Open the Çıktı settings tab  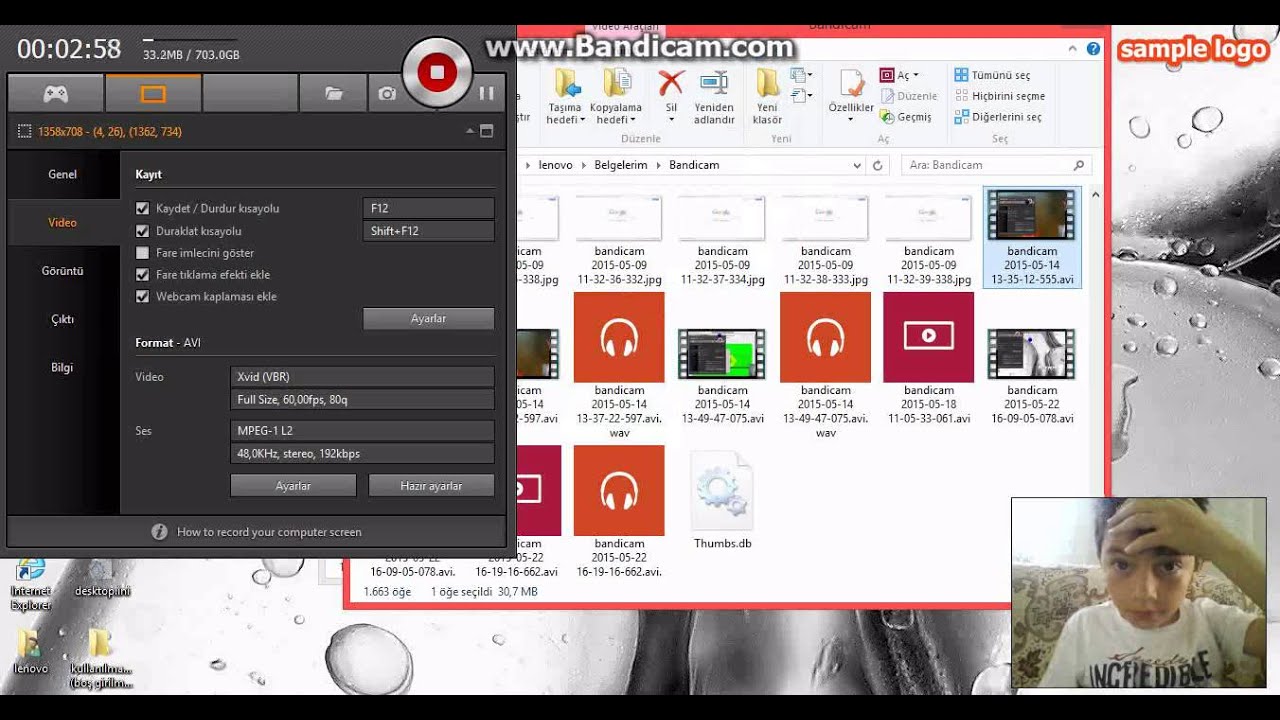point(62,319)
